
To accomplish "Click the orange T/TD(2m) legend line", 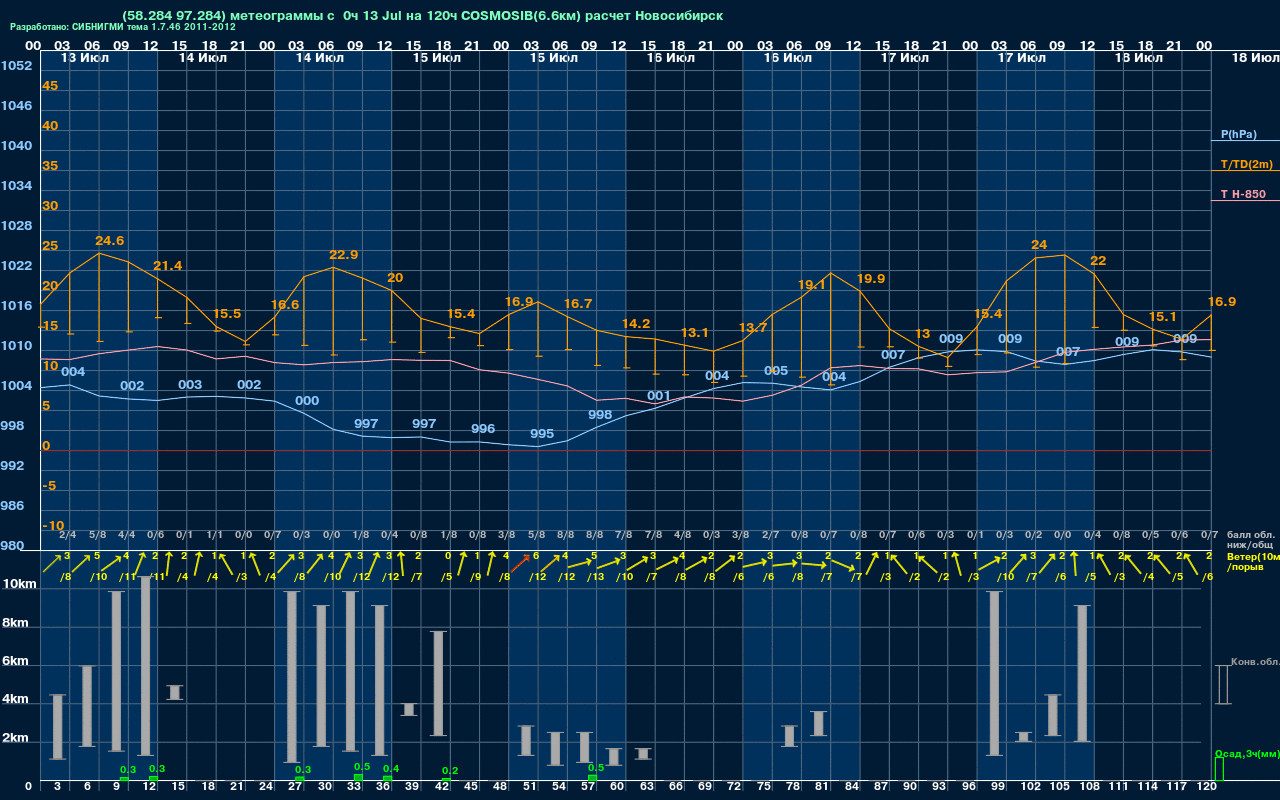I will pyautogui.click(x=1245, y=171).
